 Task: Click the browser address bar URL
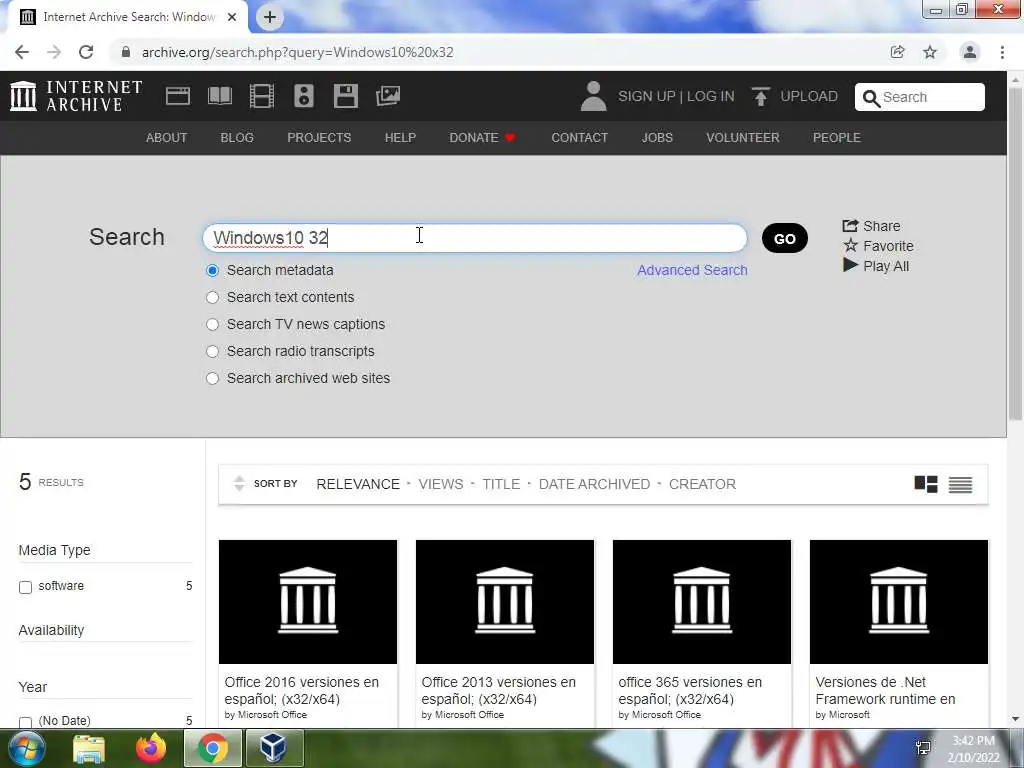297,52
